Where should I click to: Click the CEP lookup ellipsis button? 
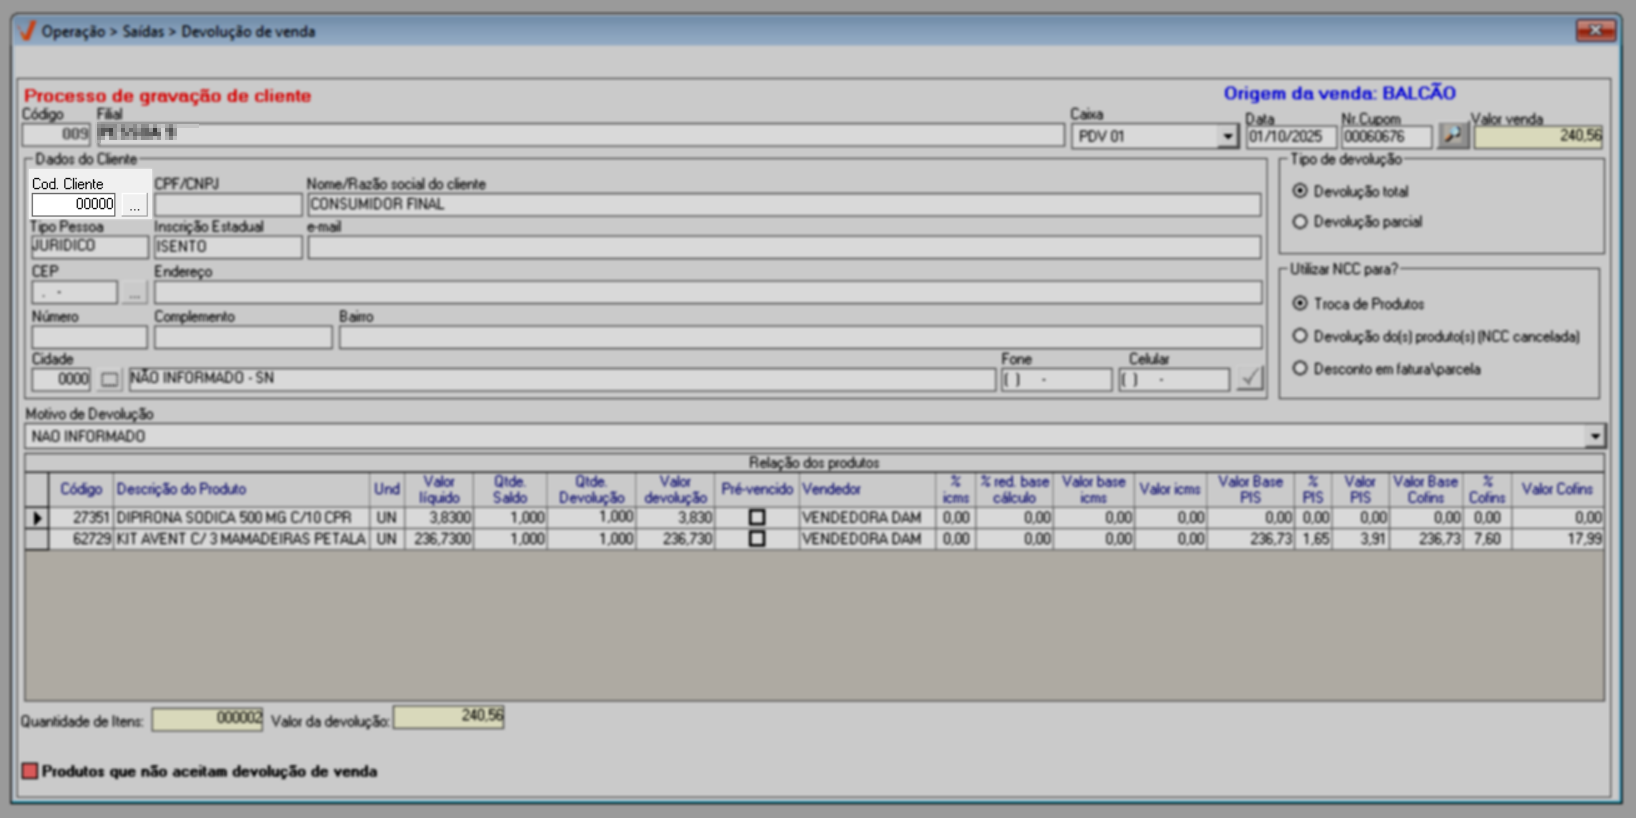(134, 293)
